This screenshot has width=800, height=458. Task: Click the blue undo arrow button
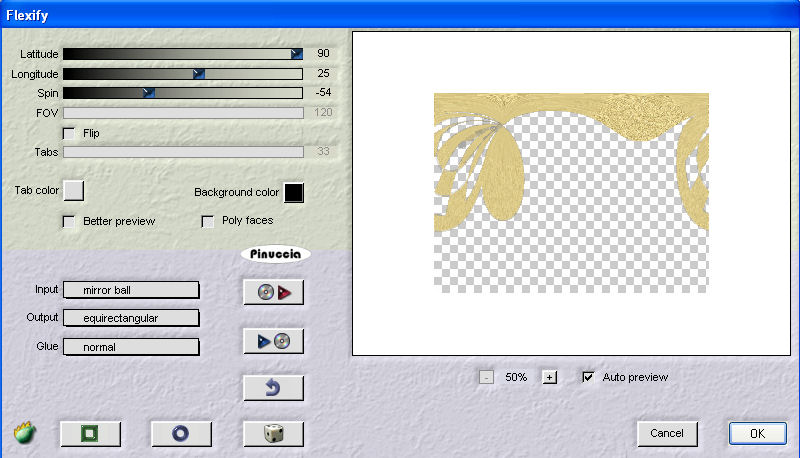coord(273,388)
